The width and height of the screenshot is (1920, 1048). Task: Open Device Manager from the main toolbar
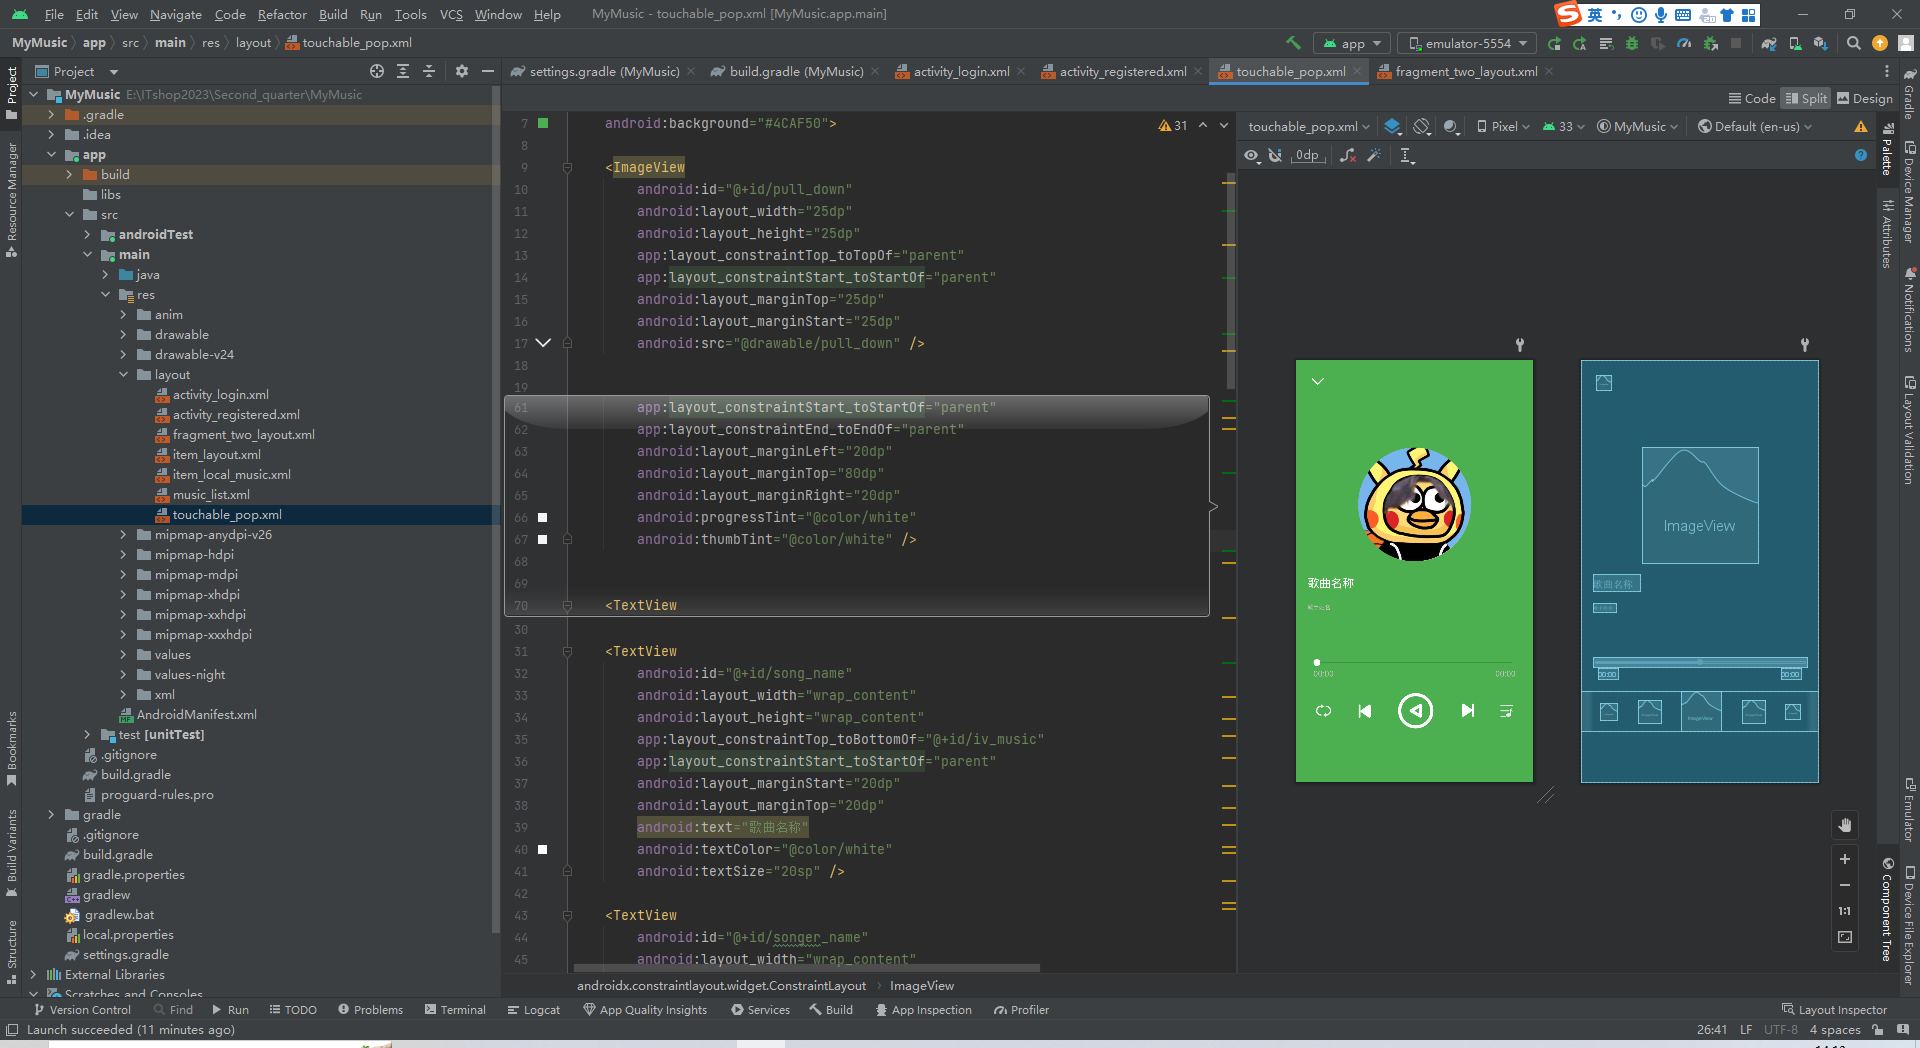coord(1795,43)
